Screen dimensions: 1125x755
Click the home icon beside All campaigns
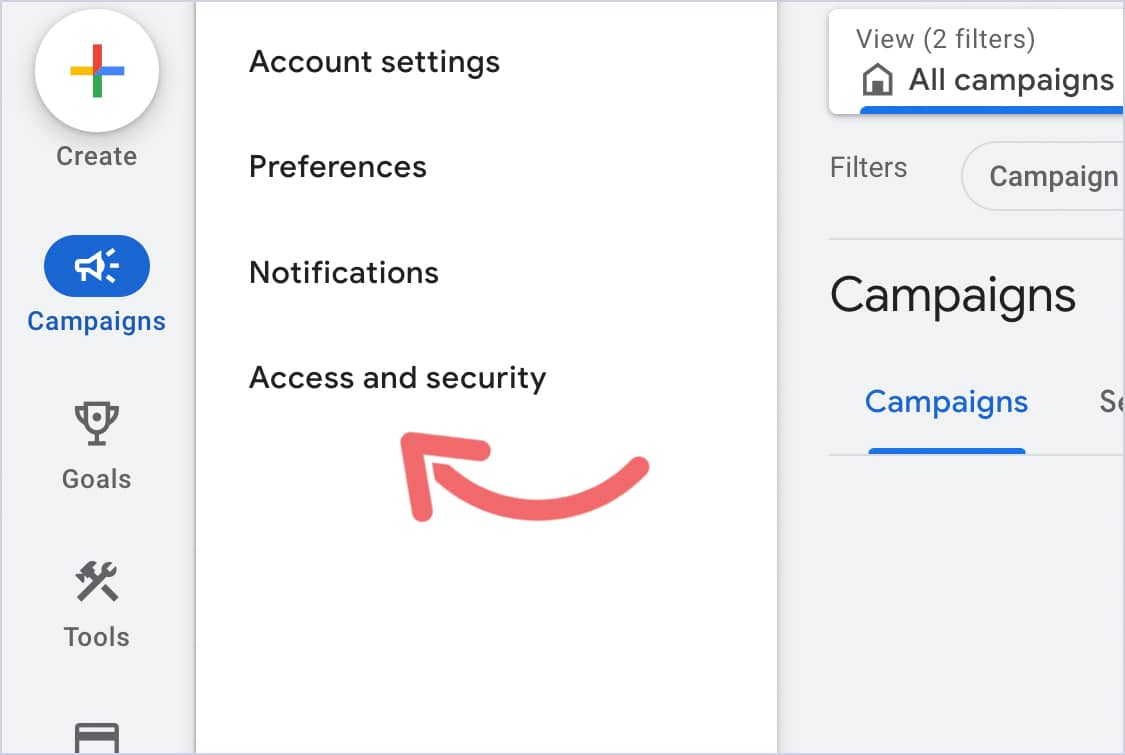[877, 80]
